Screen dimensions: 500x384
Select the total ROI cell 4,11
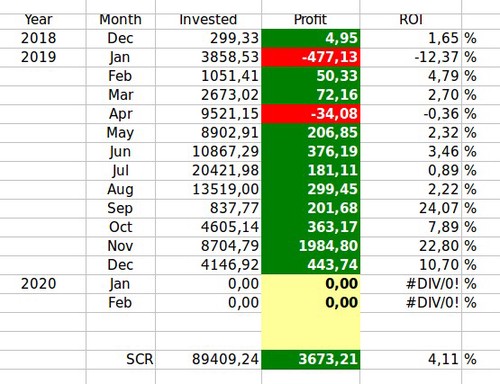(x=411, y=360)
